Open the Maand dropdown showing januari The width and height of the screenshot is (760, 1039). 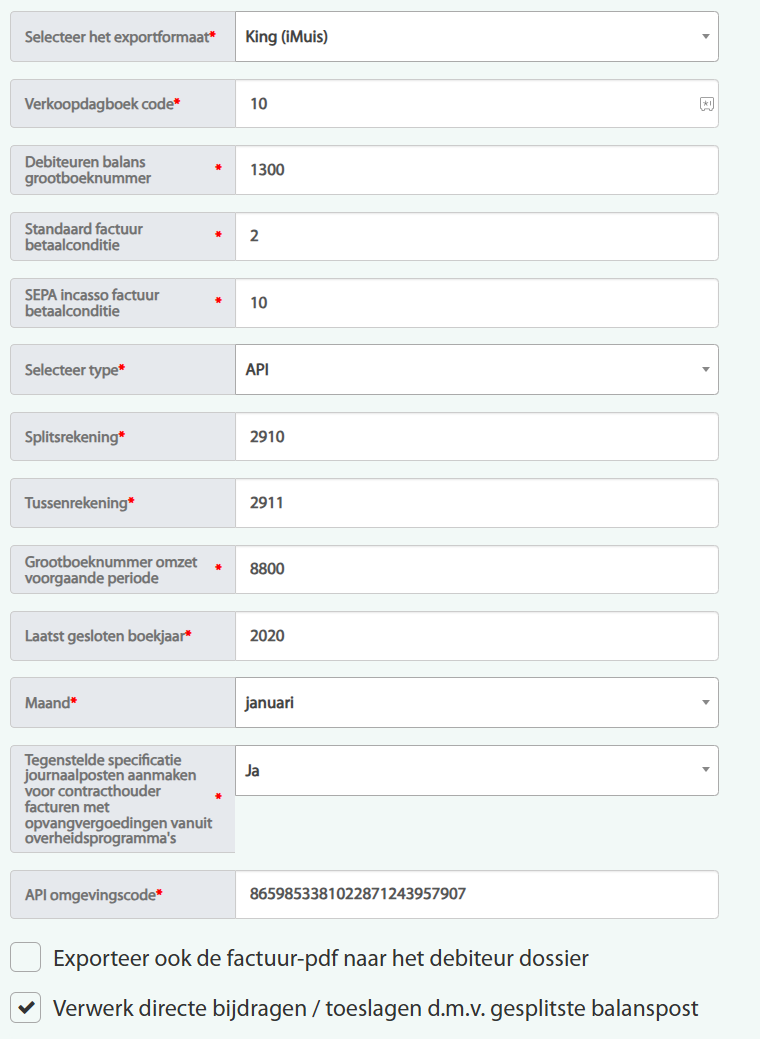tap(476, 703)
